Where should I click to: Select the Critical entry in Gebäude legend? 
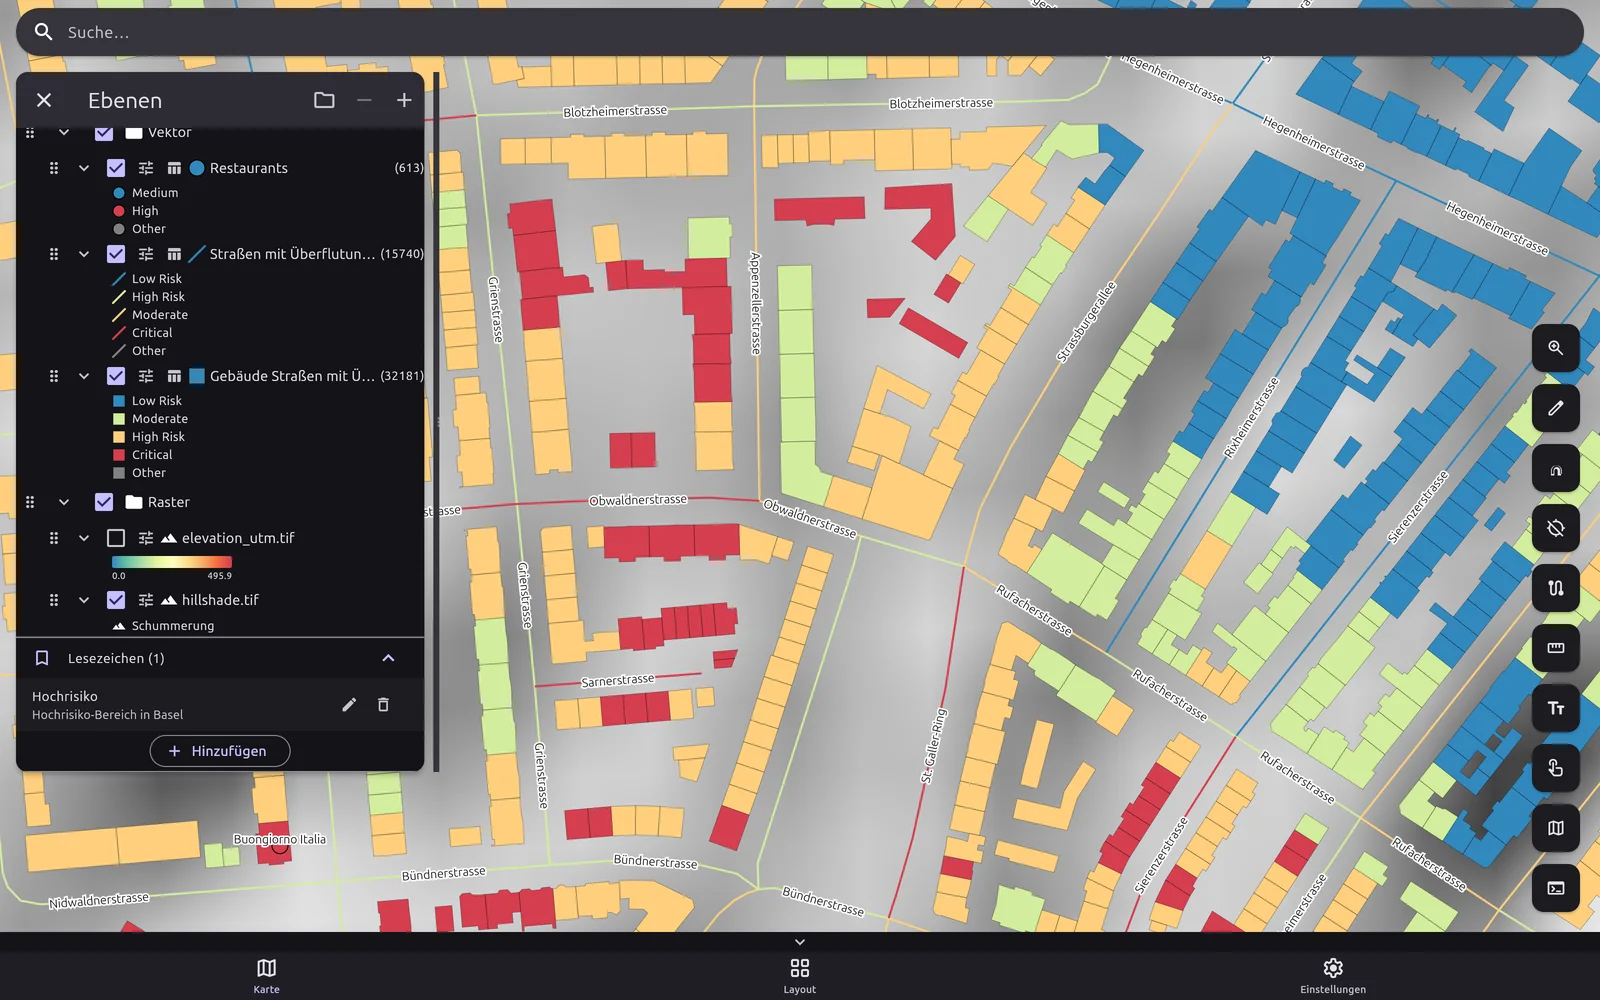tap(152, 455)
